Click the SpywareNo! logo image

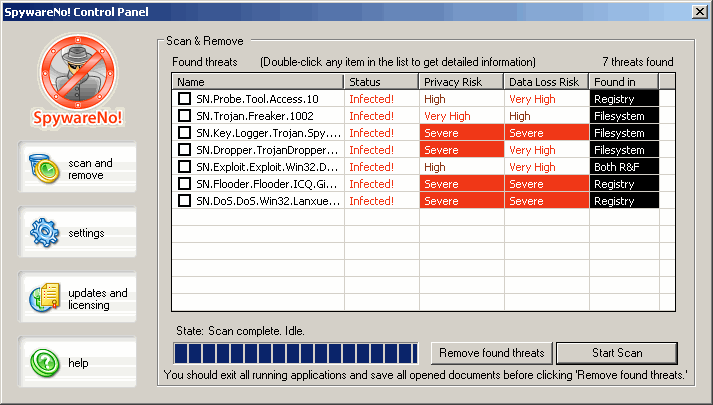click(77, 80)
